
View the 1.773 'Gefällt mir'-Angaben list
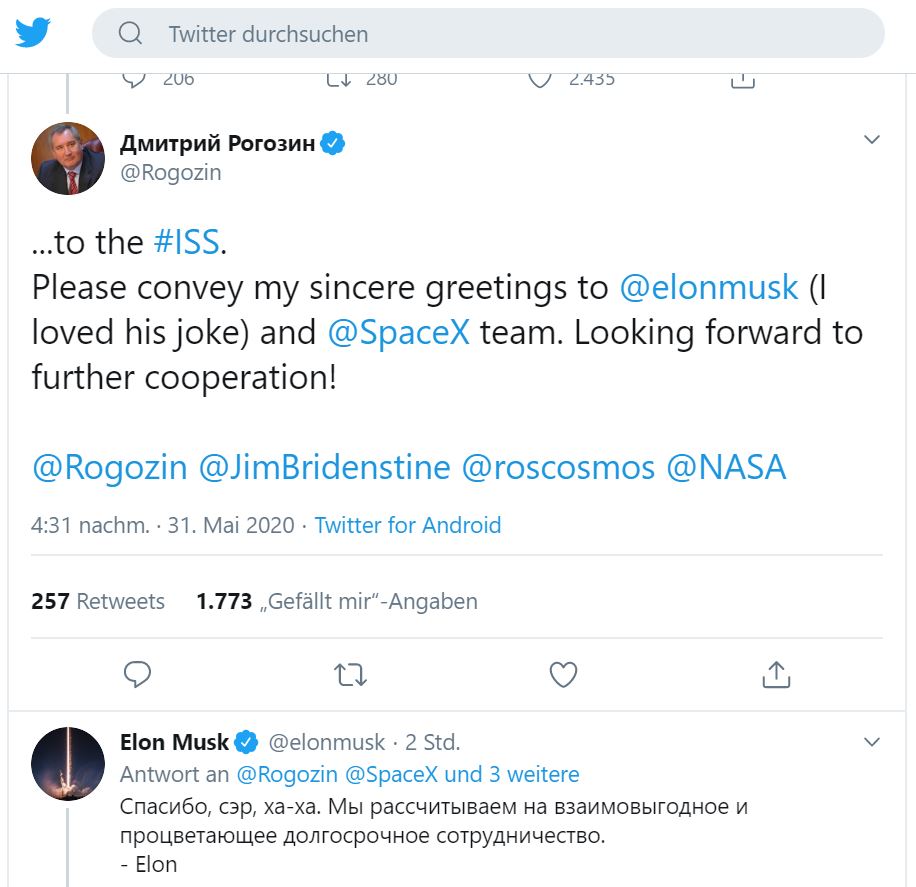(x=337, y=601)
